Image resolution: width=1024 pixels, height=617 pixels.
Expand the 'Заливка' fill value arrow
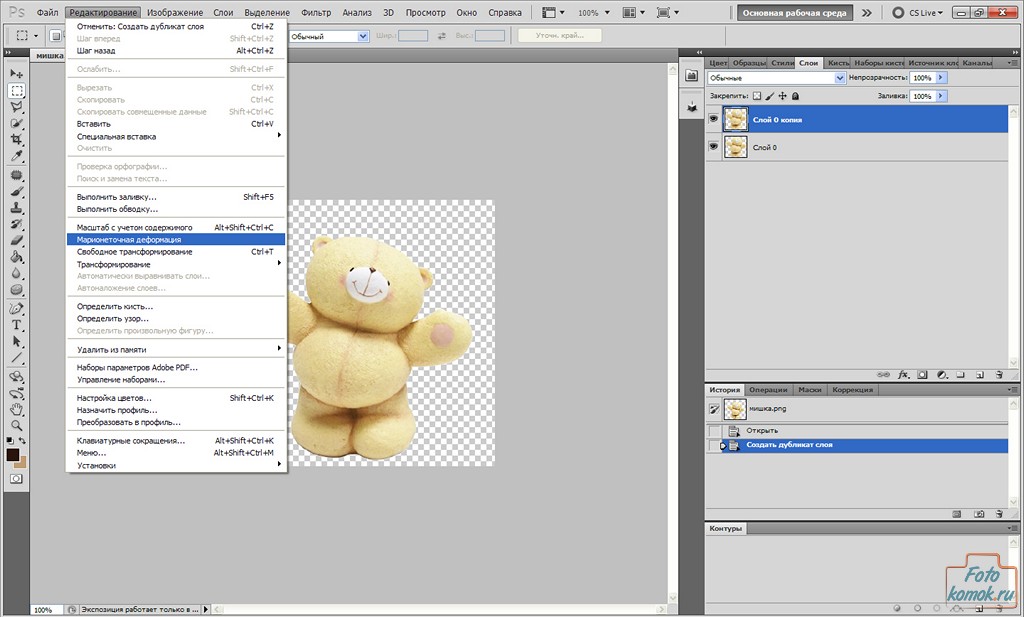coord(941,96)
